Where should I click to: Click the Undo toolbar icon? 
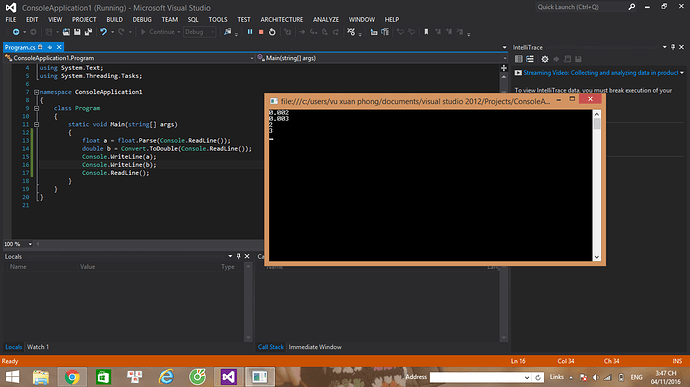[x=103, y=32]
